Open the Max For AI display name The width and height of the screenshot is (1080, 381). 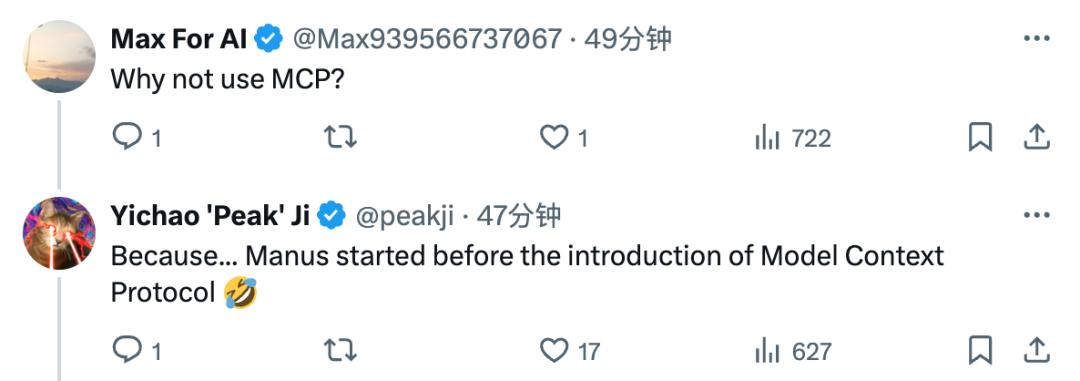click(178, 39)
